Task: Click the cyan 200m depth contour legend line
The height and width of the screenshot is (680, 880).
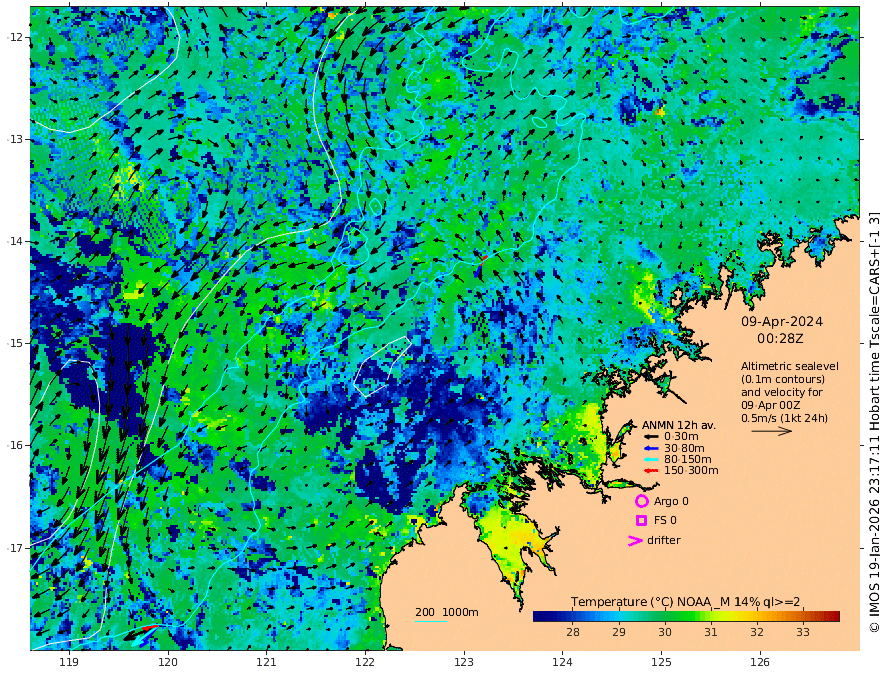Action: (x=431, y=621)
